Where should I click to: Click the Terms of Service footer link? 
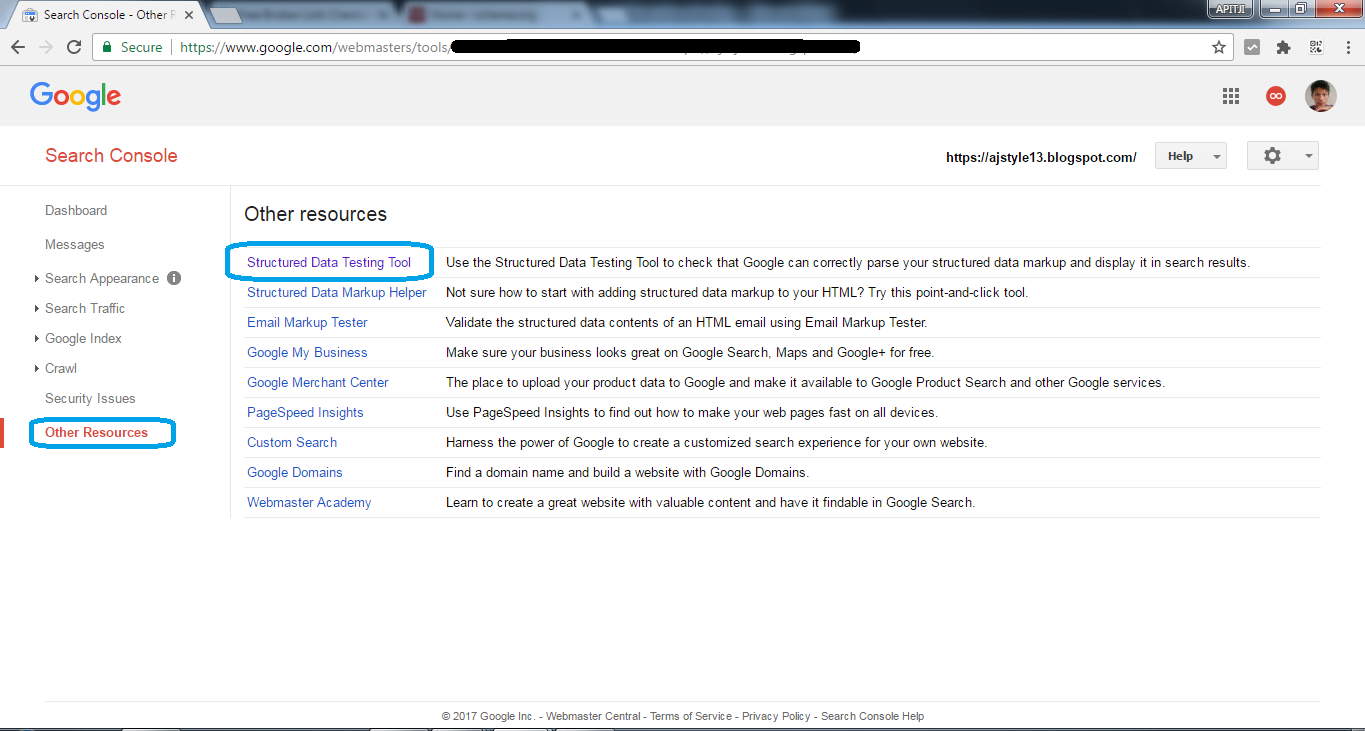(x=691, y=716)
